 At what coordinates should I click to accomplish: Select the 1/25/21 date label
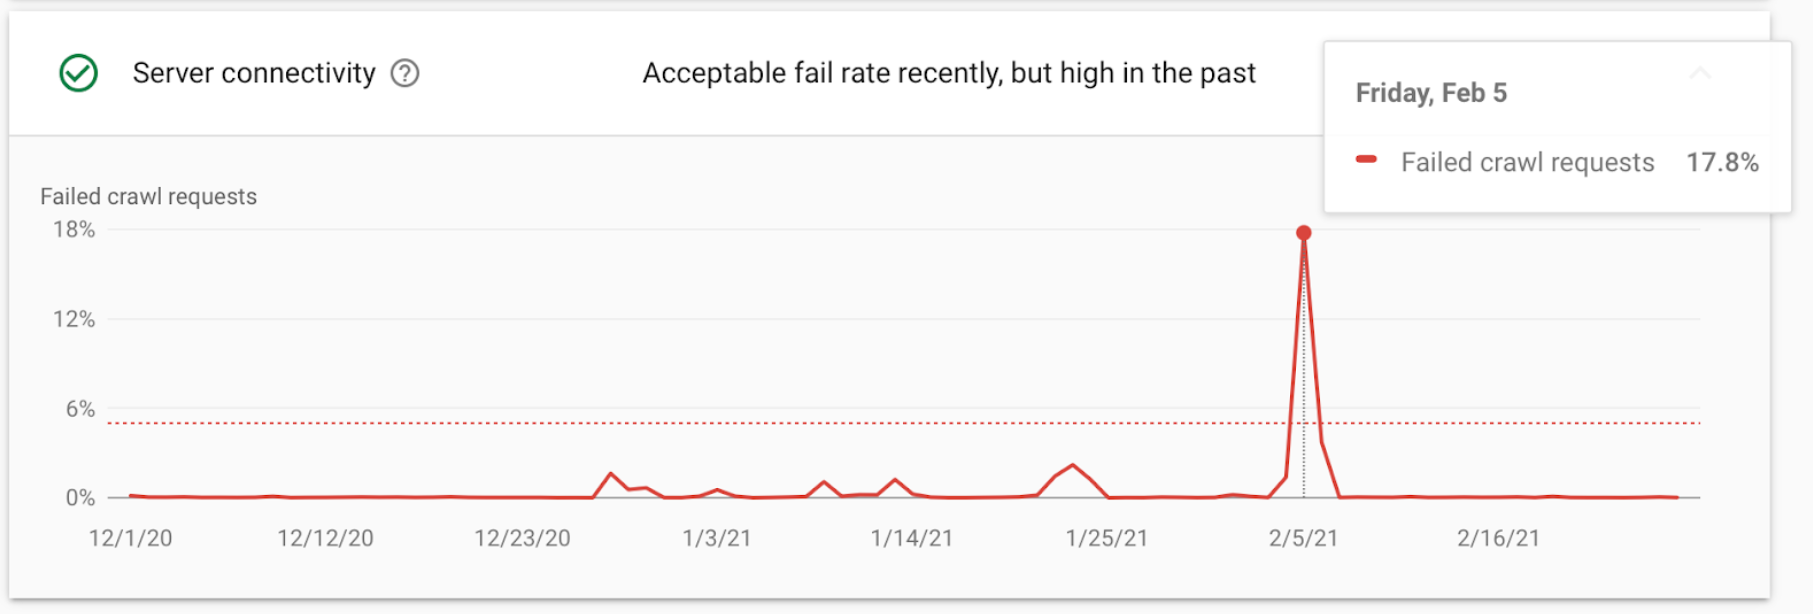(x=1106, y=538)
